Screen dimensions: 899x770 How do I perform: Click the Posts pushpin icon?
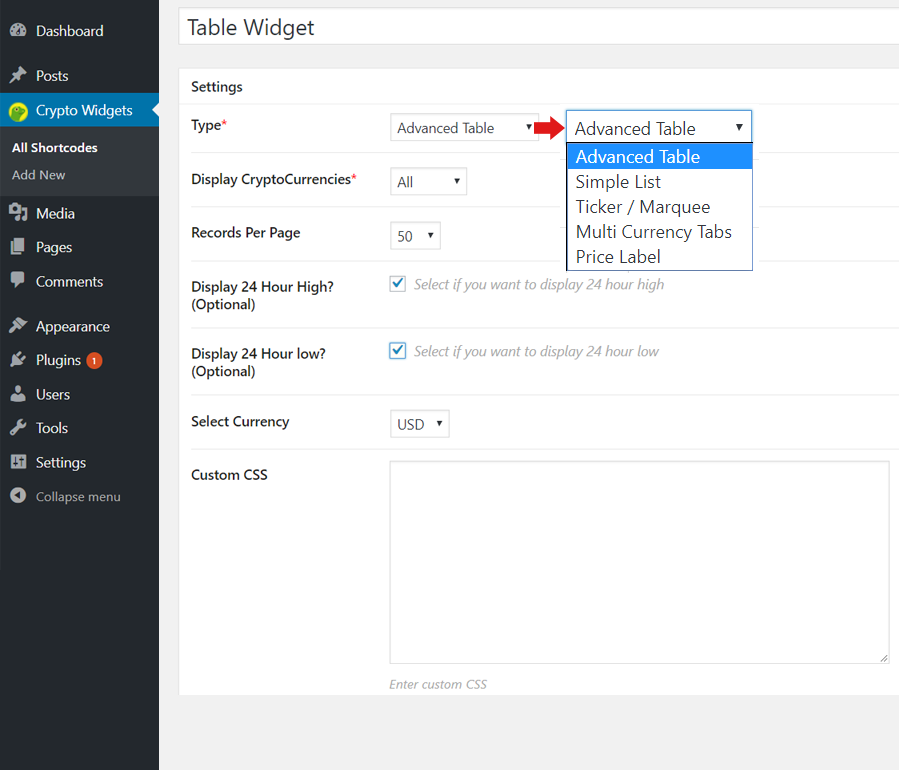(18, 76)
